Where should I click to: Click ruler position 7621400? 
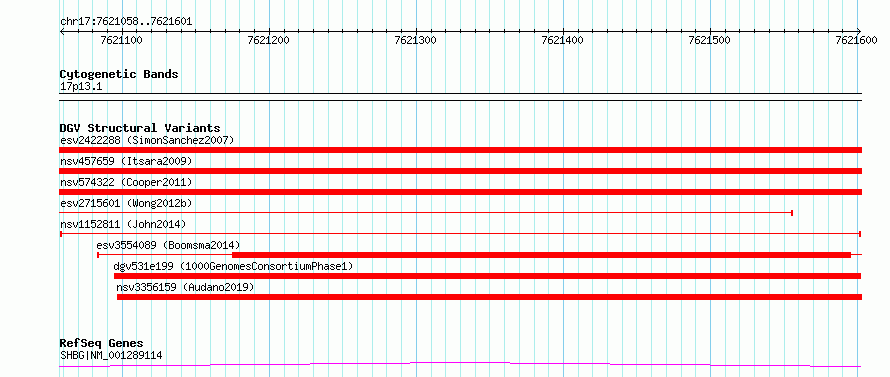pyautogui.click(x=562, y=40)
